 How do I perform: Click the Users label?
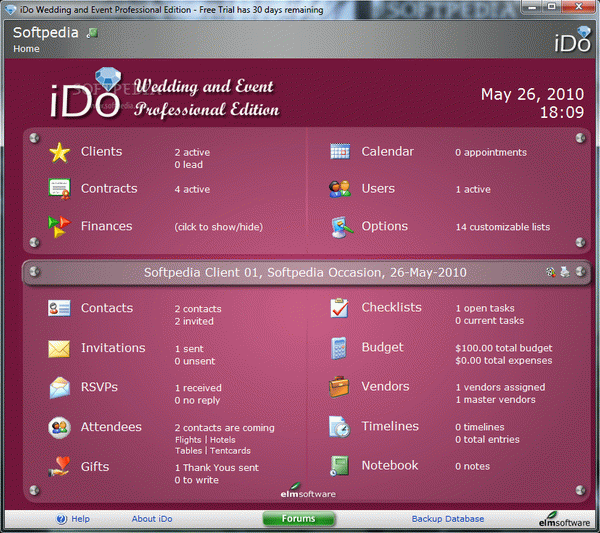tap(378, 189)
